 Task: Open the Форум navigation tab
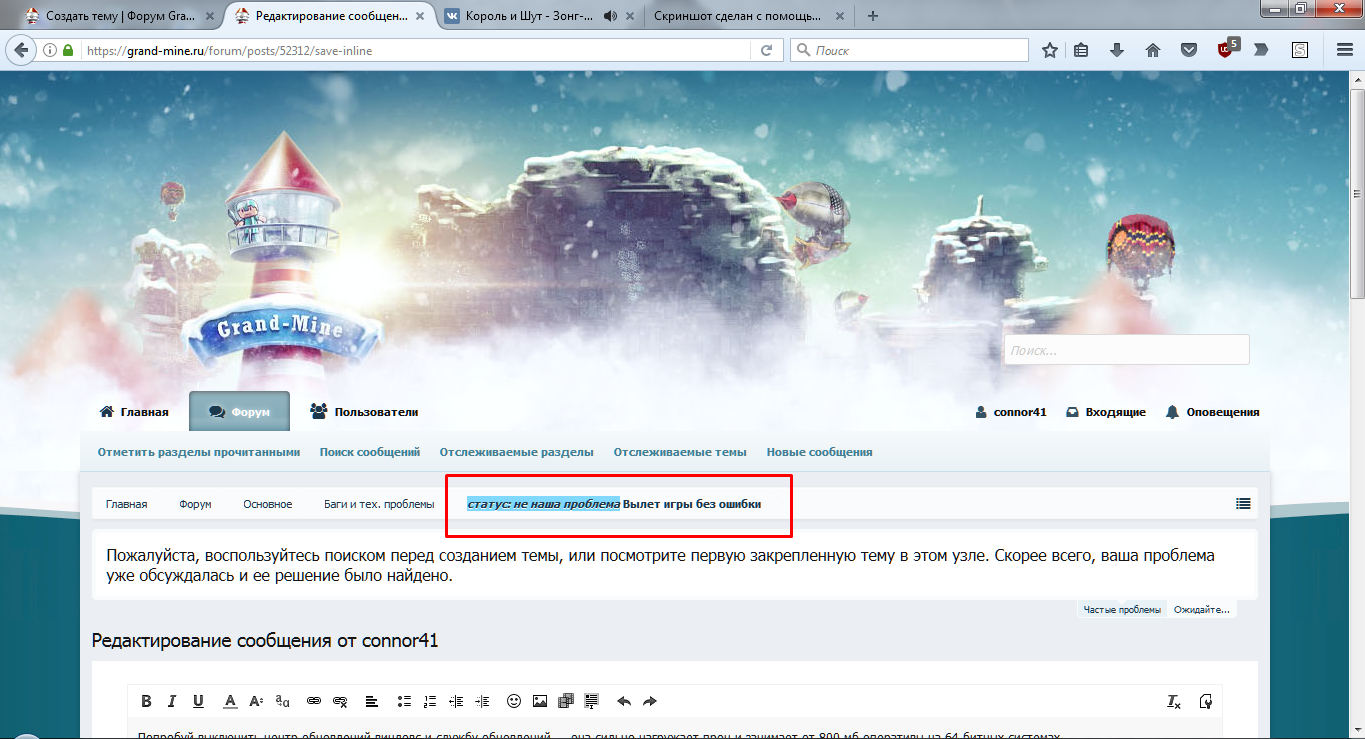(x=239, y=412)
